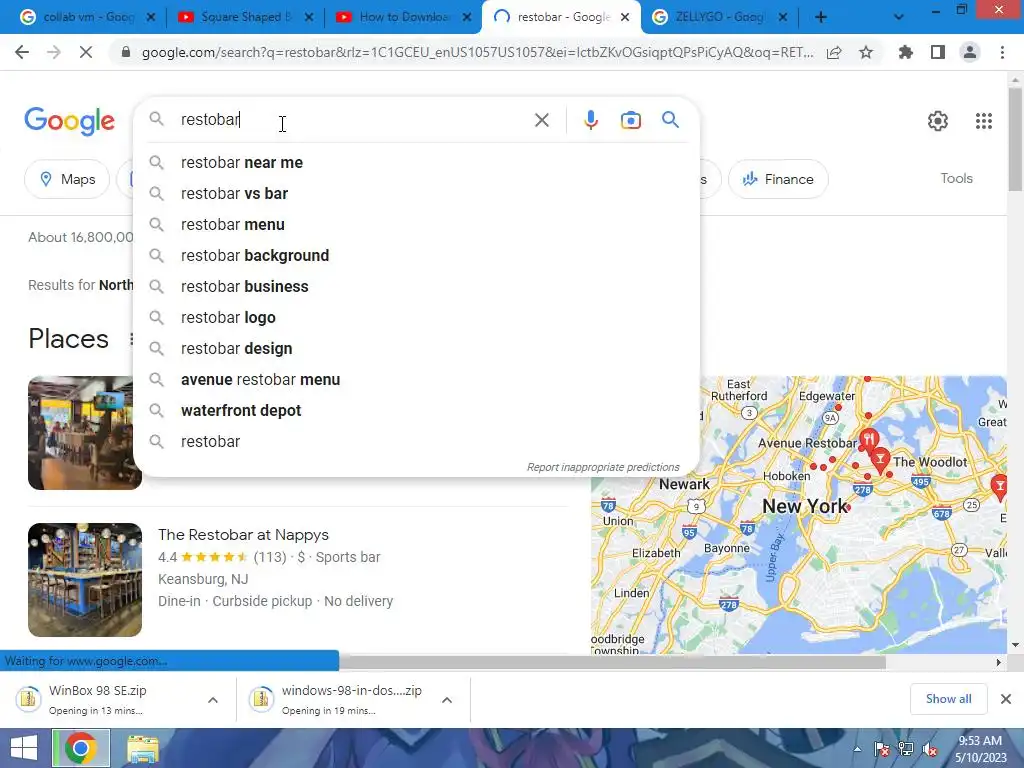The height and width of the screenshot is (768, 1024).
Task: Click the horizontal page scrollbar
Action: pyautogui.click(x=612, y=662)
